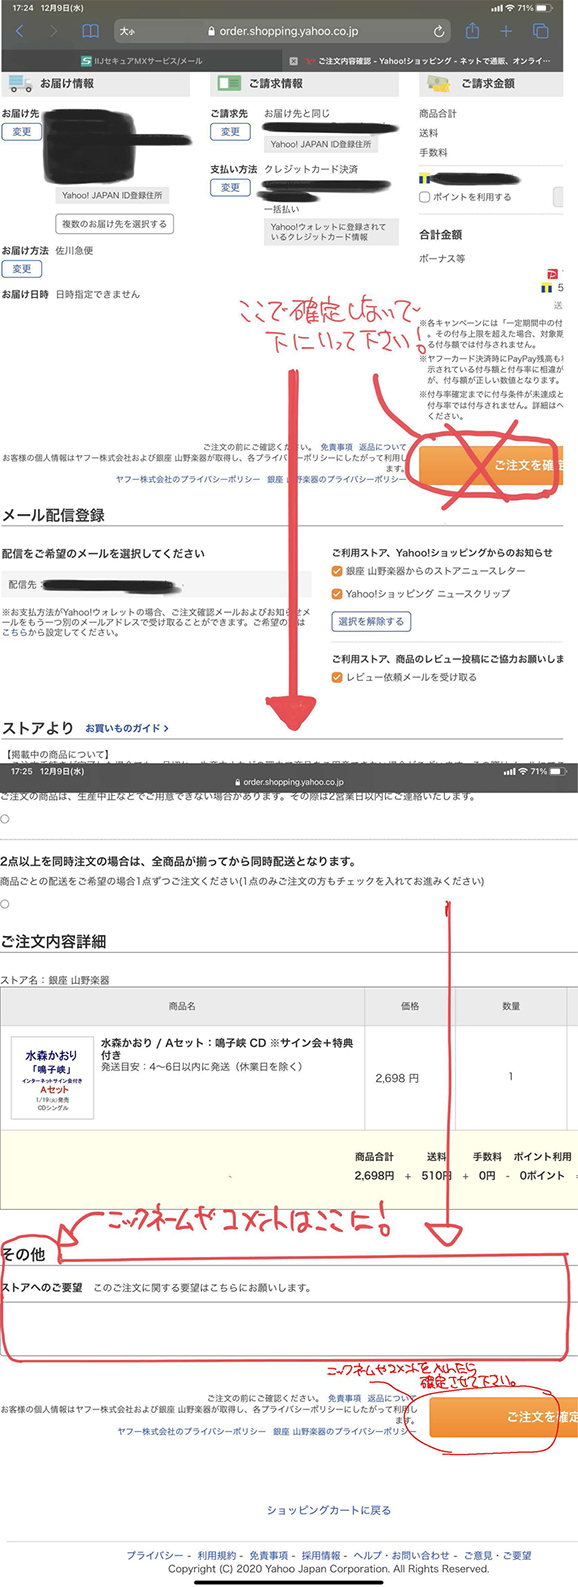Viewport: 578px width, 1587px height.
Task: Switch to the IIJセキュアMXサービス/メール tab
Action: 142,61
